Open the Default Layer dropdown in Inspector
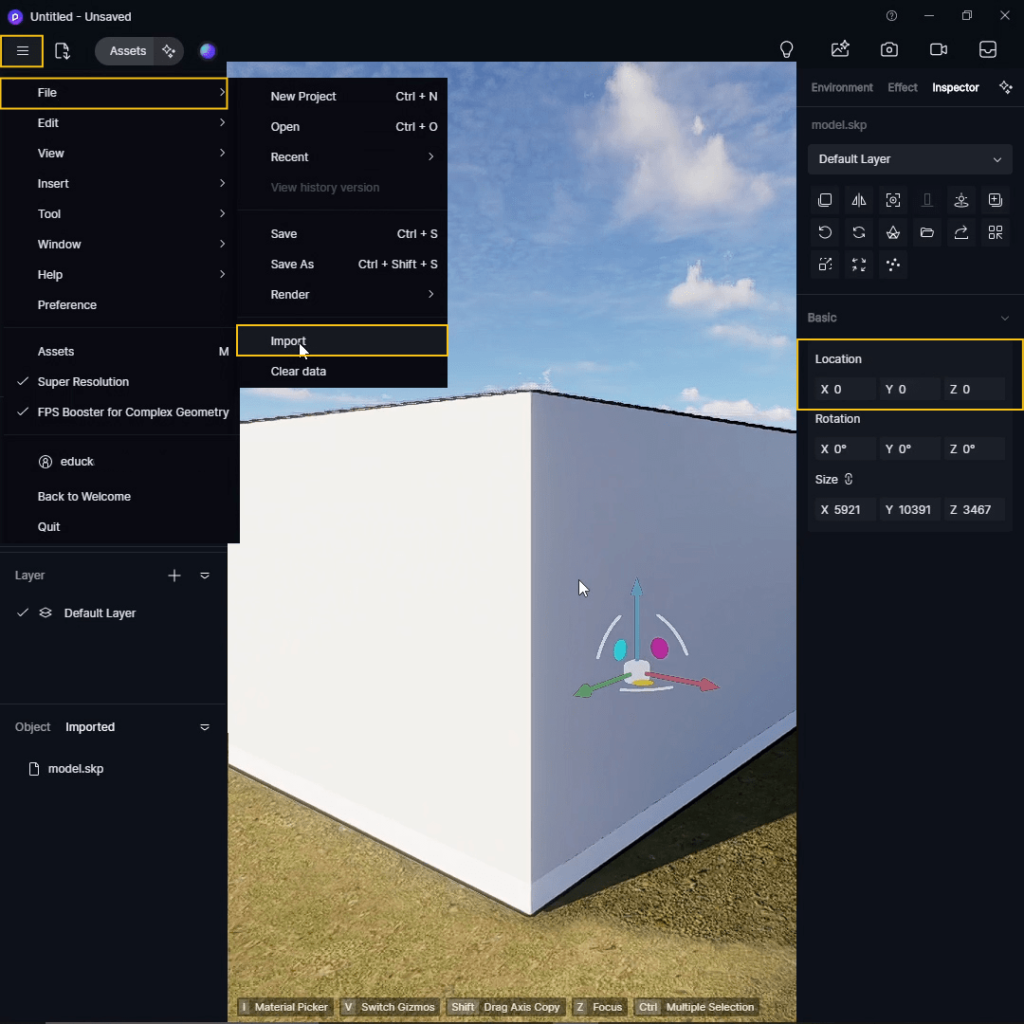Screen dimensions: 1024x1024 (909, 159)
